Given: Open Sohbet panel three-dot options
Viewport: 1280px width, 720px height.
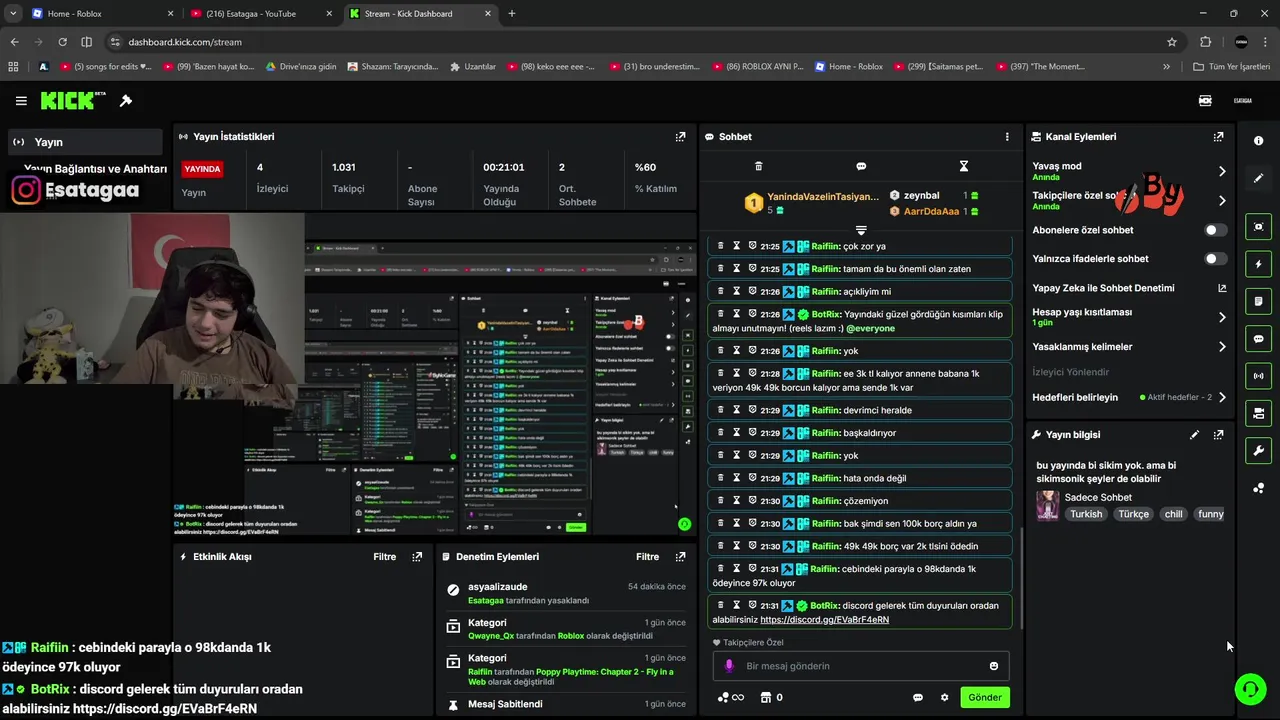Looking at the screenshot, I should tap(1007, 137).
